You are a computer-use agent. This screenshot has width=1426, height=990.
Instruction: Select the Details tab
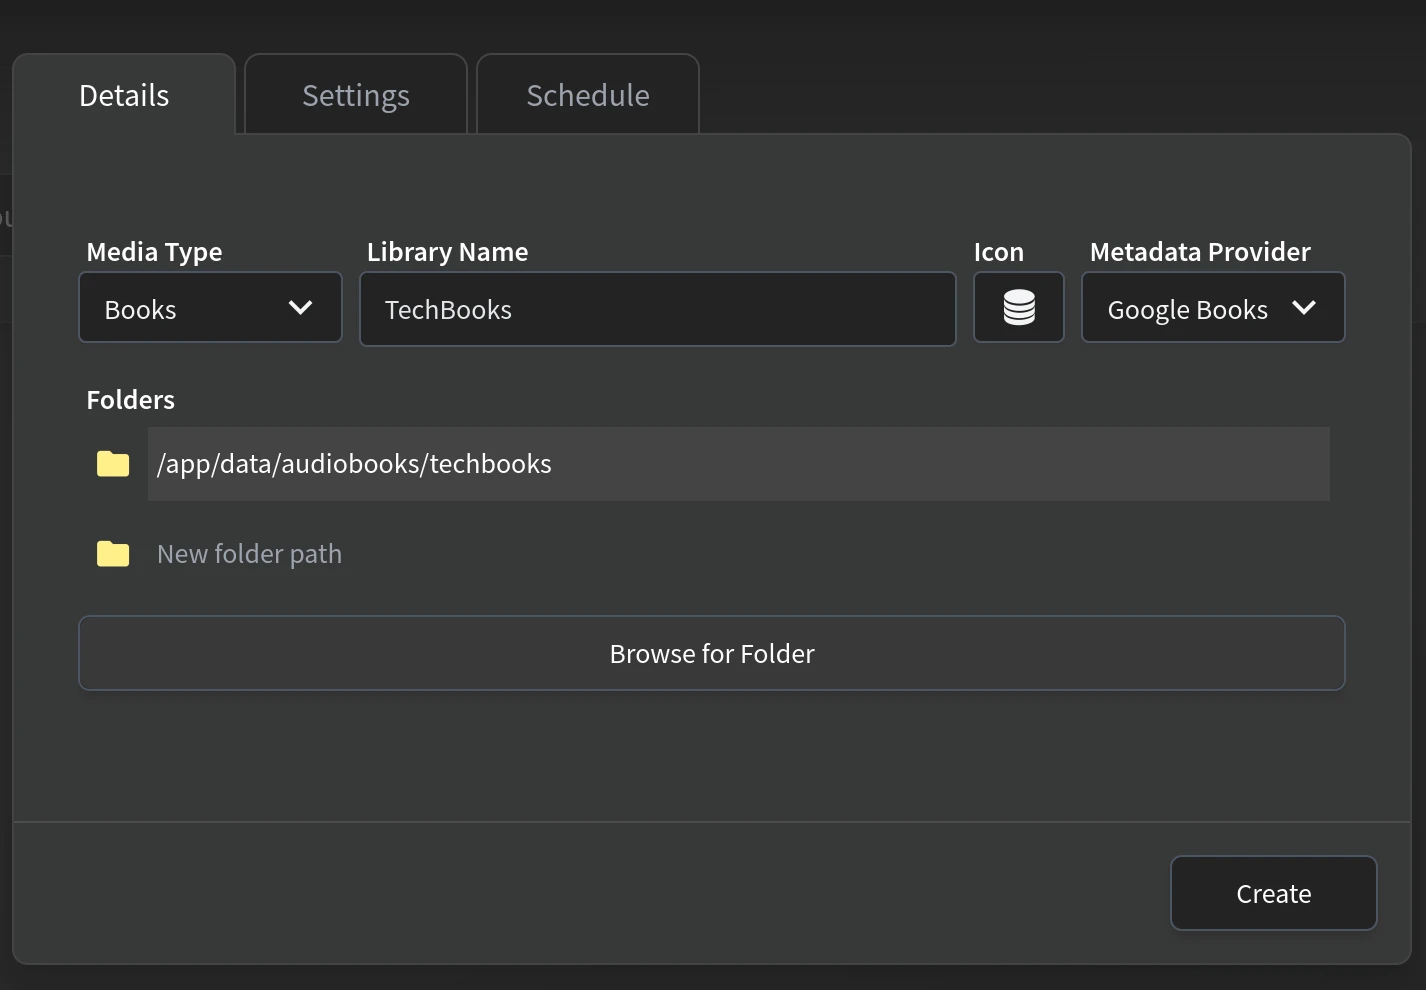pyautogui.click(x=124, y=94)
